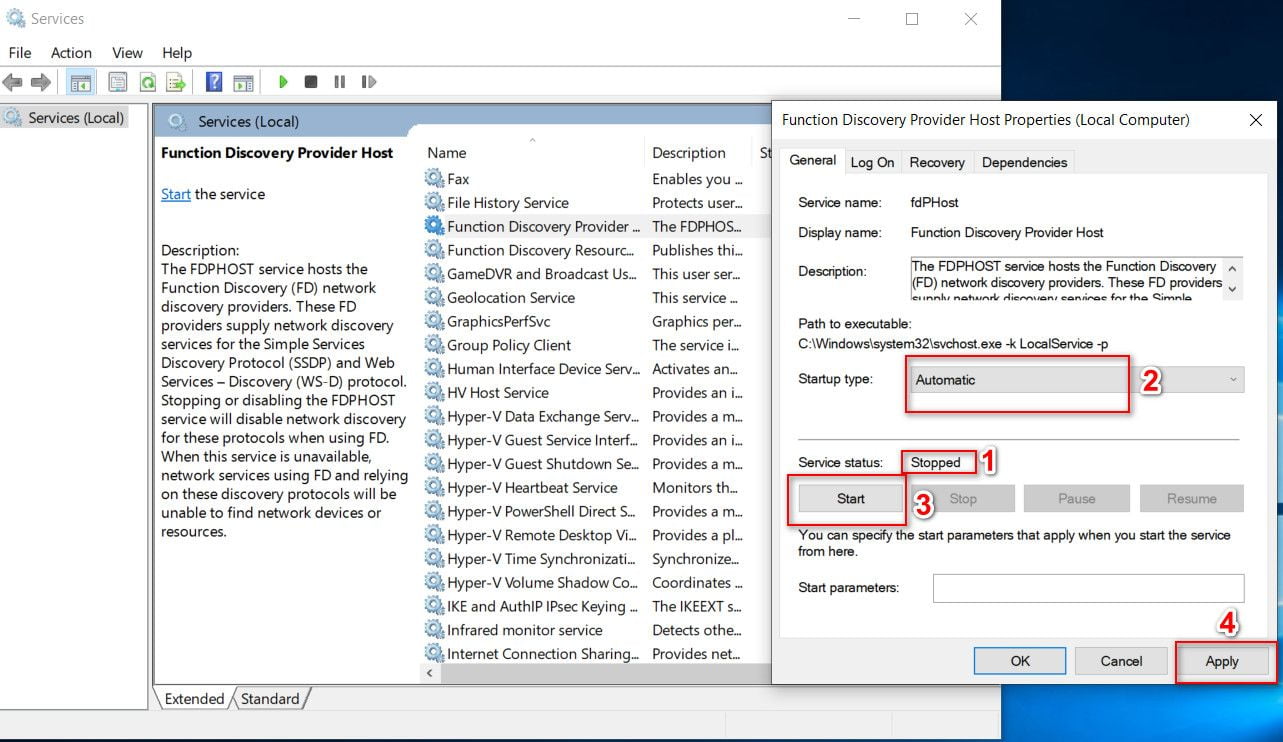The height and width of the screenshot is (742, 1283).
Task: Switch to the Log On tab
Action: pyautogui.click(x=872, y=162)
